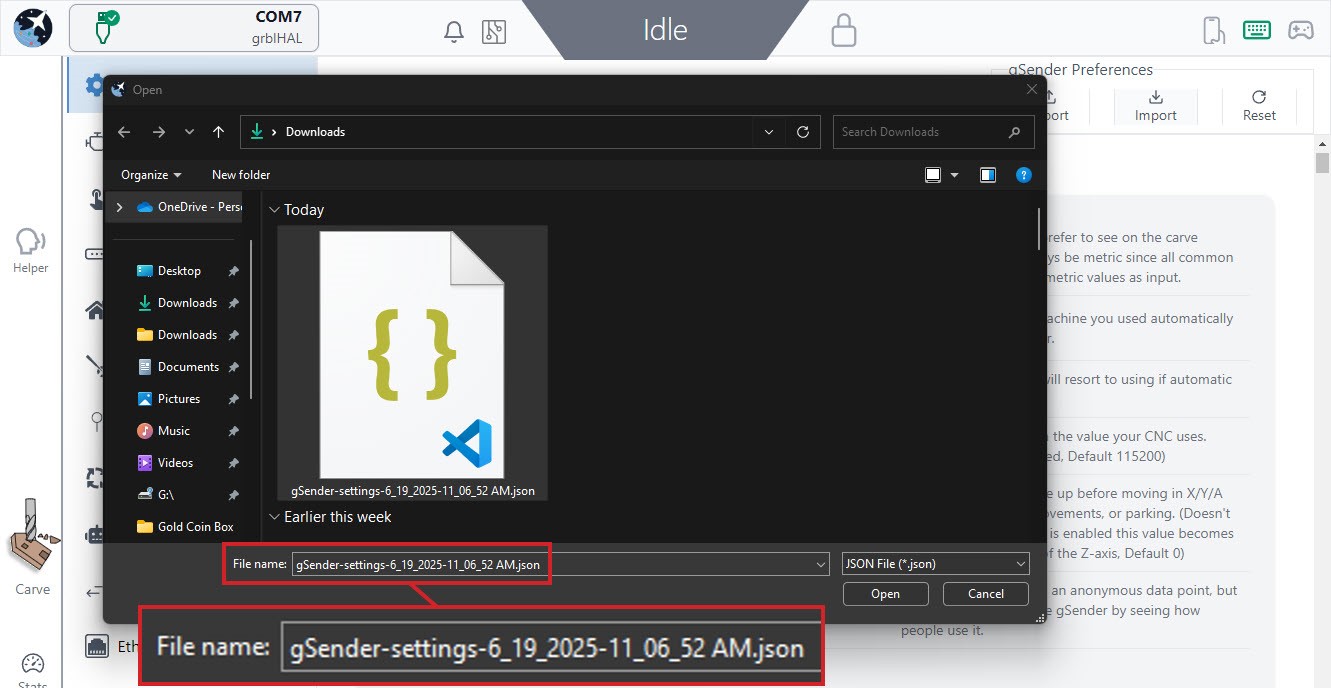Image resolution: width=1331 pixels, height=688 pixels.
Task: Click the notification bell icon
Action: coord(453,31)
